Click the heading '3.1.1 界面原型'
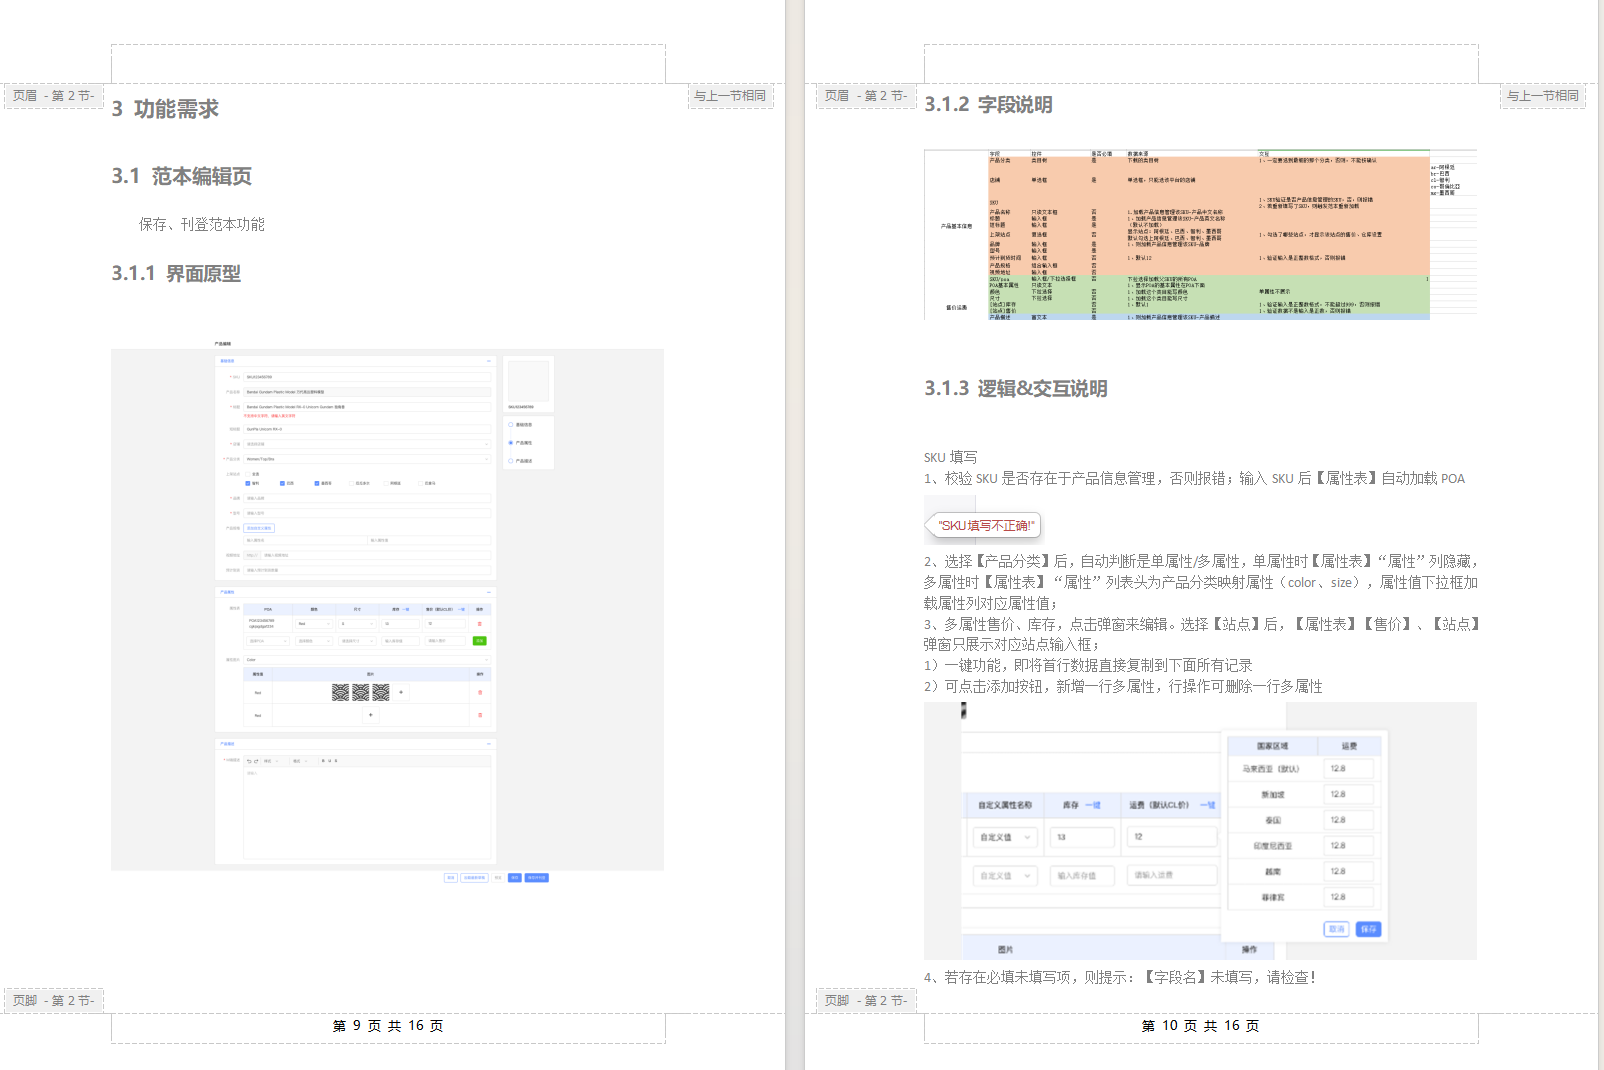 point(176,273)
